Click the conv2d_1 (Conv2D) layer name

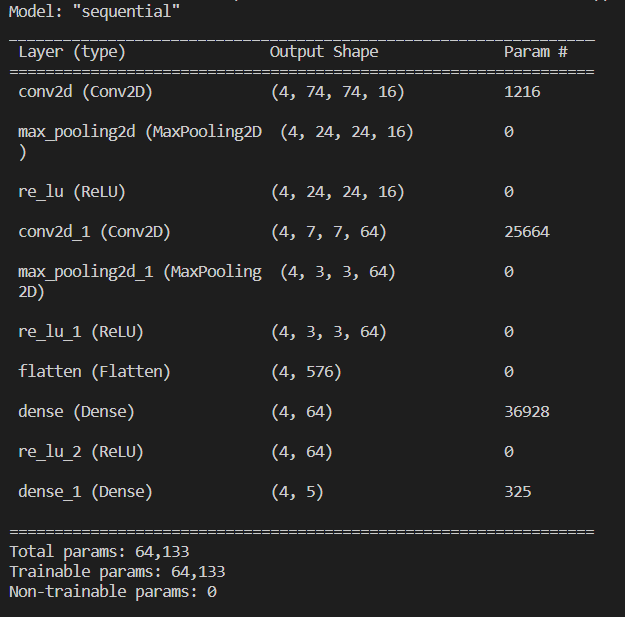(95, 231)
